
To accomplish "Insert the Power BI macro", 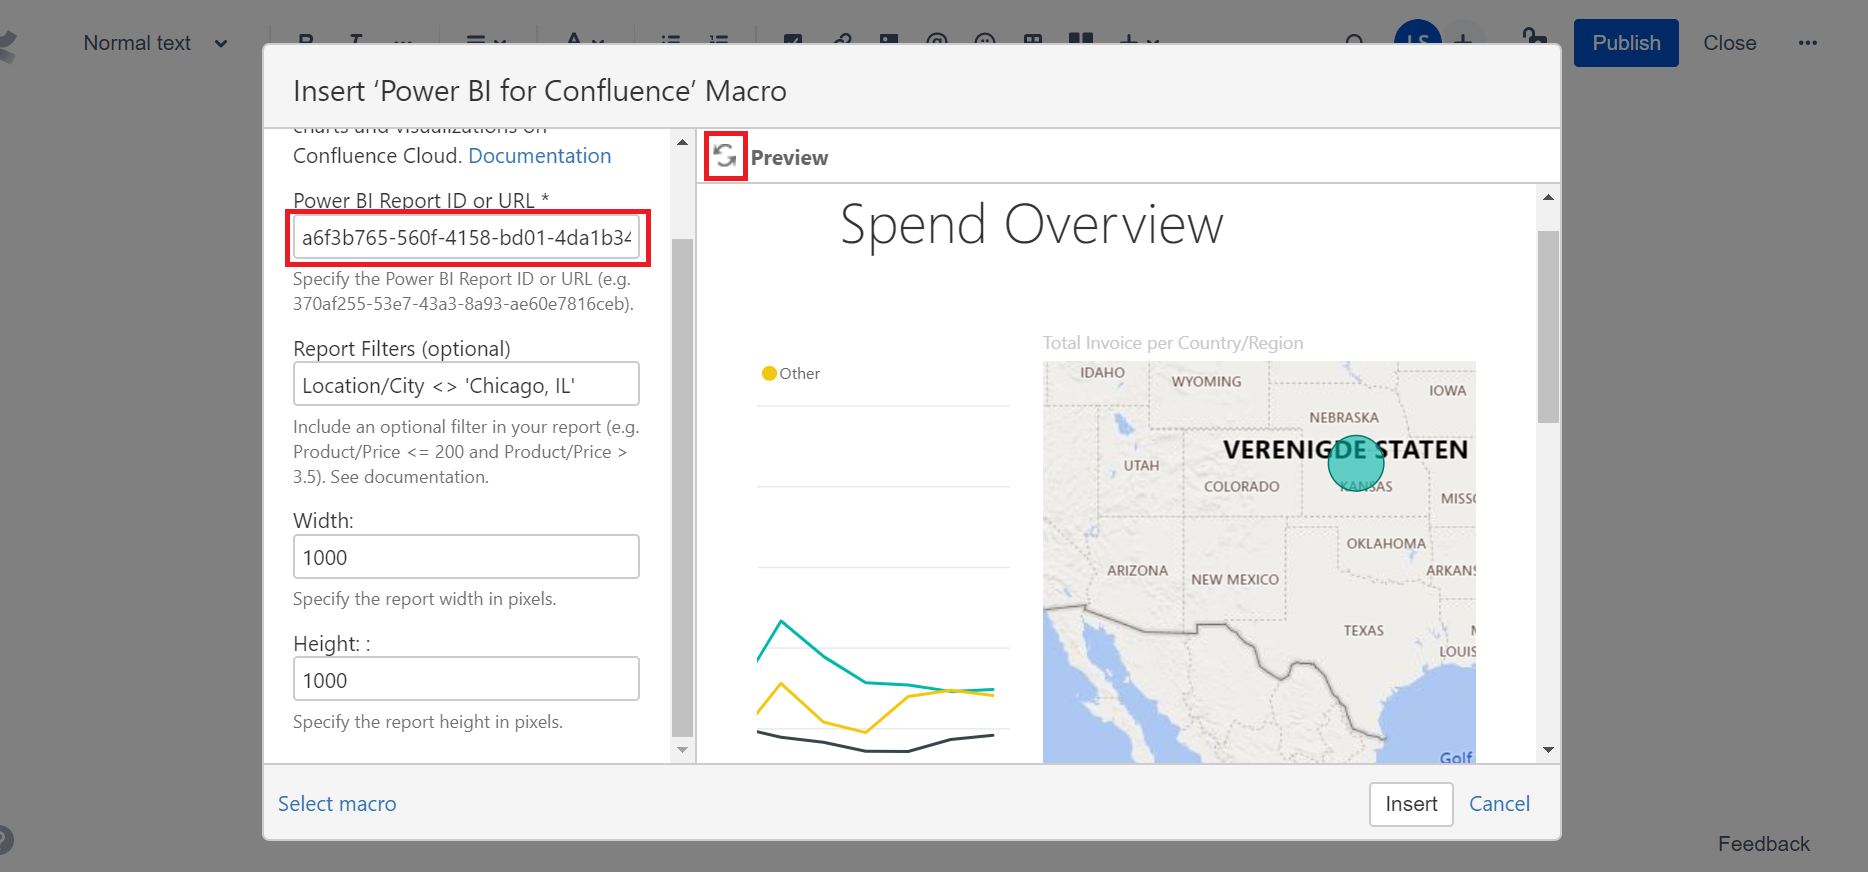I will pyautogui.click(x=1411, y=804).
